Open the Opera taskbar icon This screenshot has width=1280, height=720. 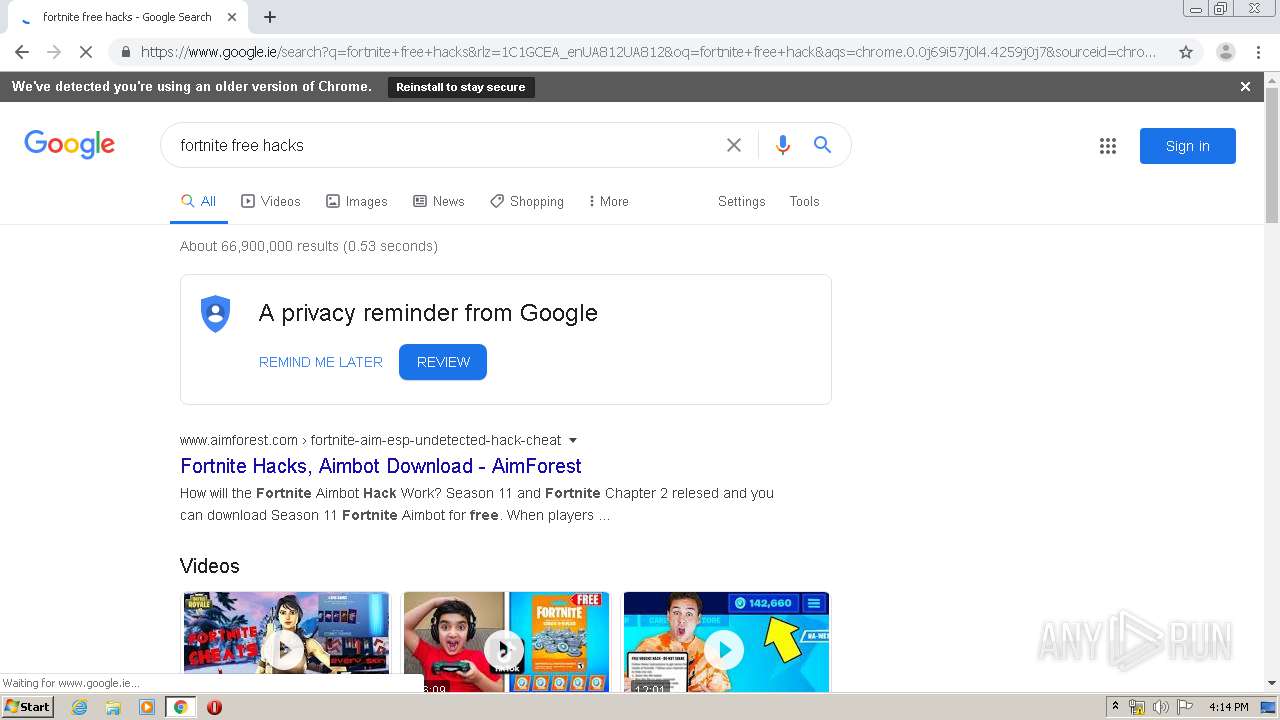(x=214, y=707)
